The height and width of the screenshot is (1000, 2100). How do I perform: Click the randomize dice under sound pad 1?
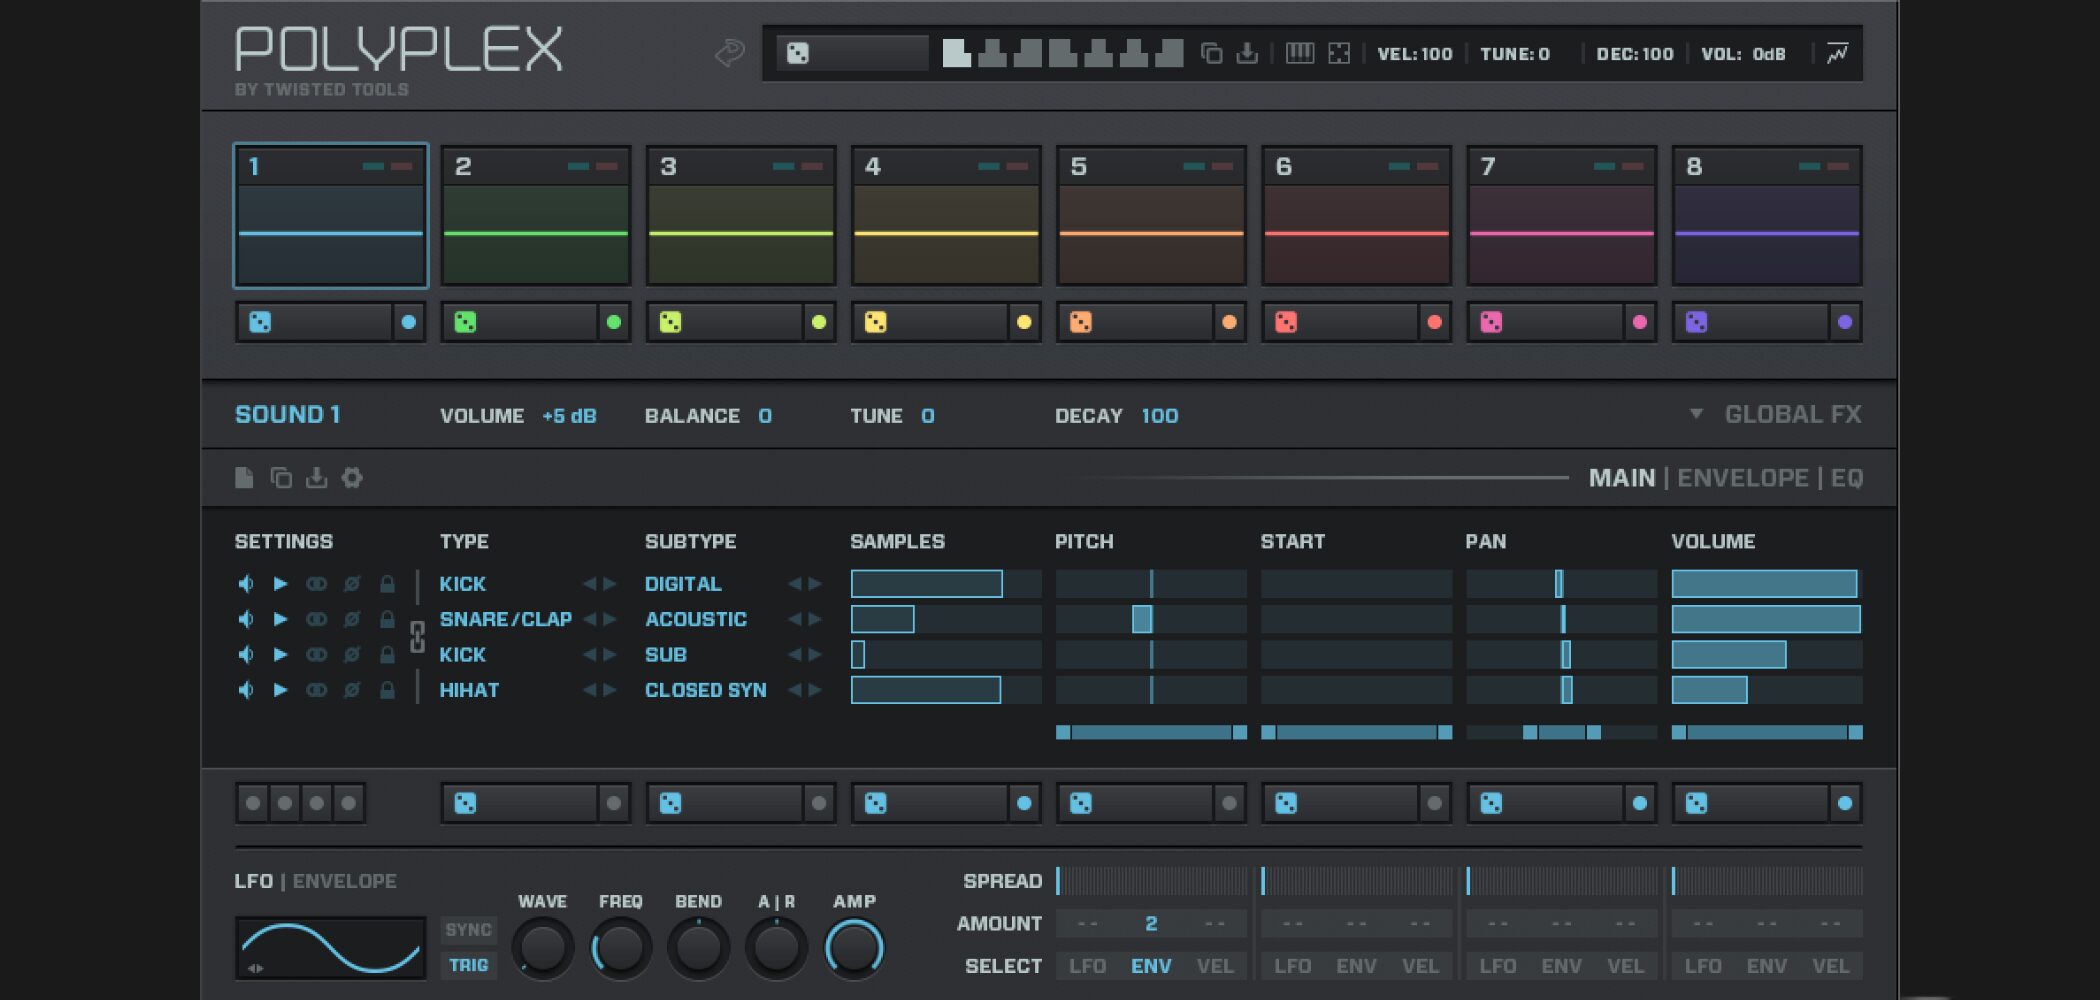260,322
